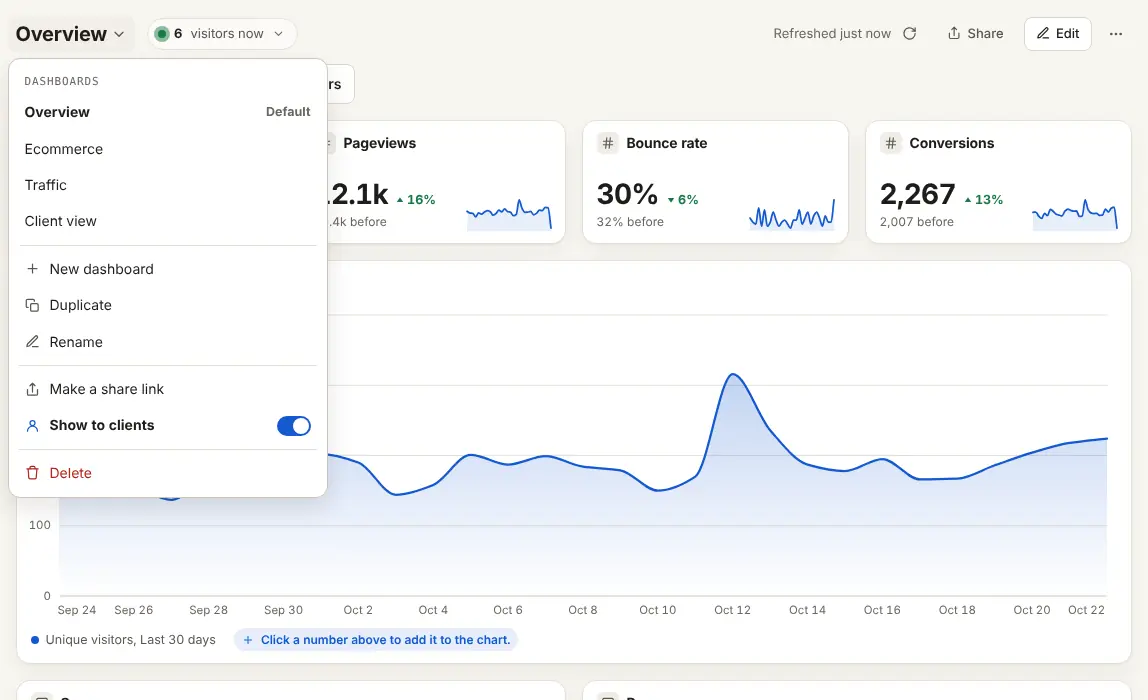Screen dimensions: 1148x700
Task: Click the copy icon beside Duplicate
Action: pos(32,305)
